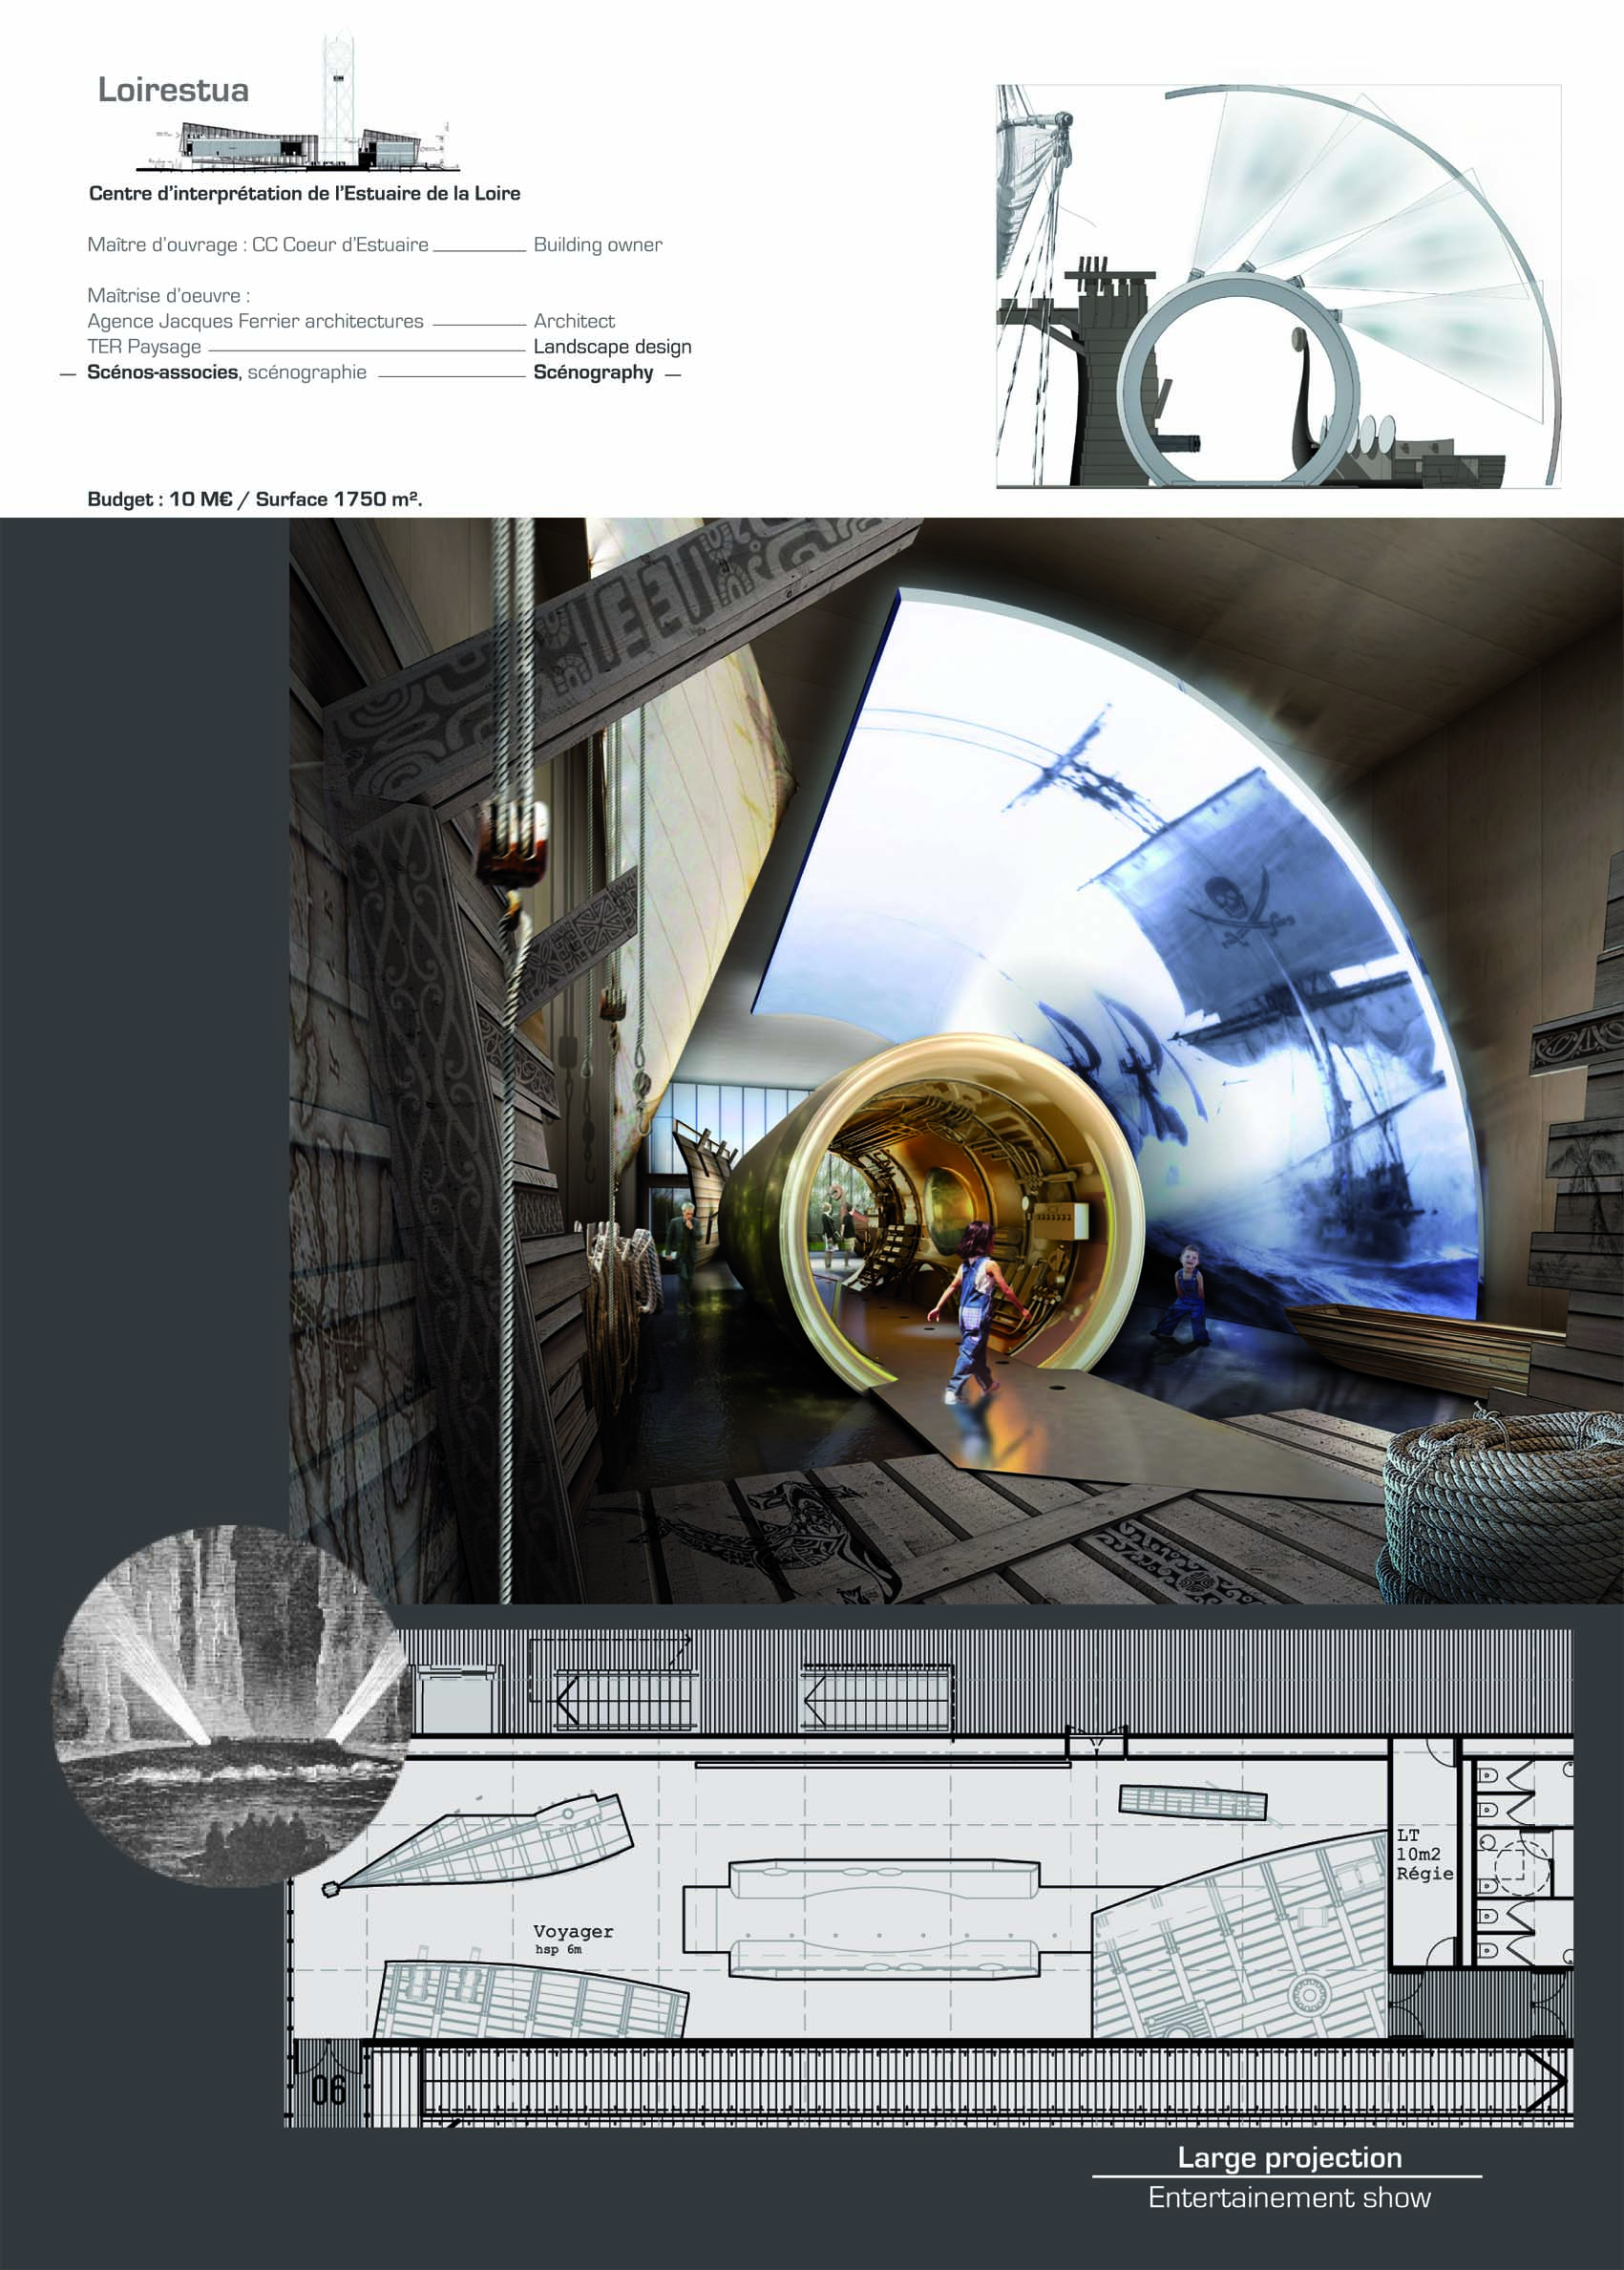Click the Large projection heading
Image resolution: width=1624 pixels, height=2270 pixels.
coord(1289,2157)
